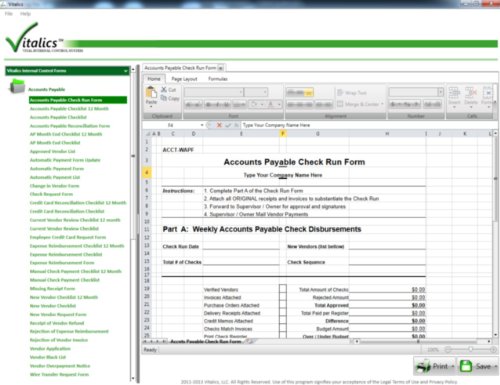Click the Name Box cell reference field
The width and height of the screenshot is (500, 385).
point(171,125)
